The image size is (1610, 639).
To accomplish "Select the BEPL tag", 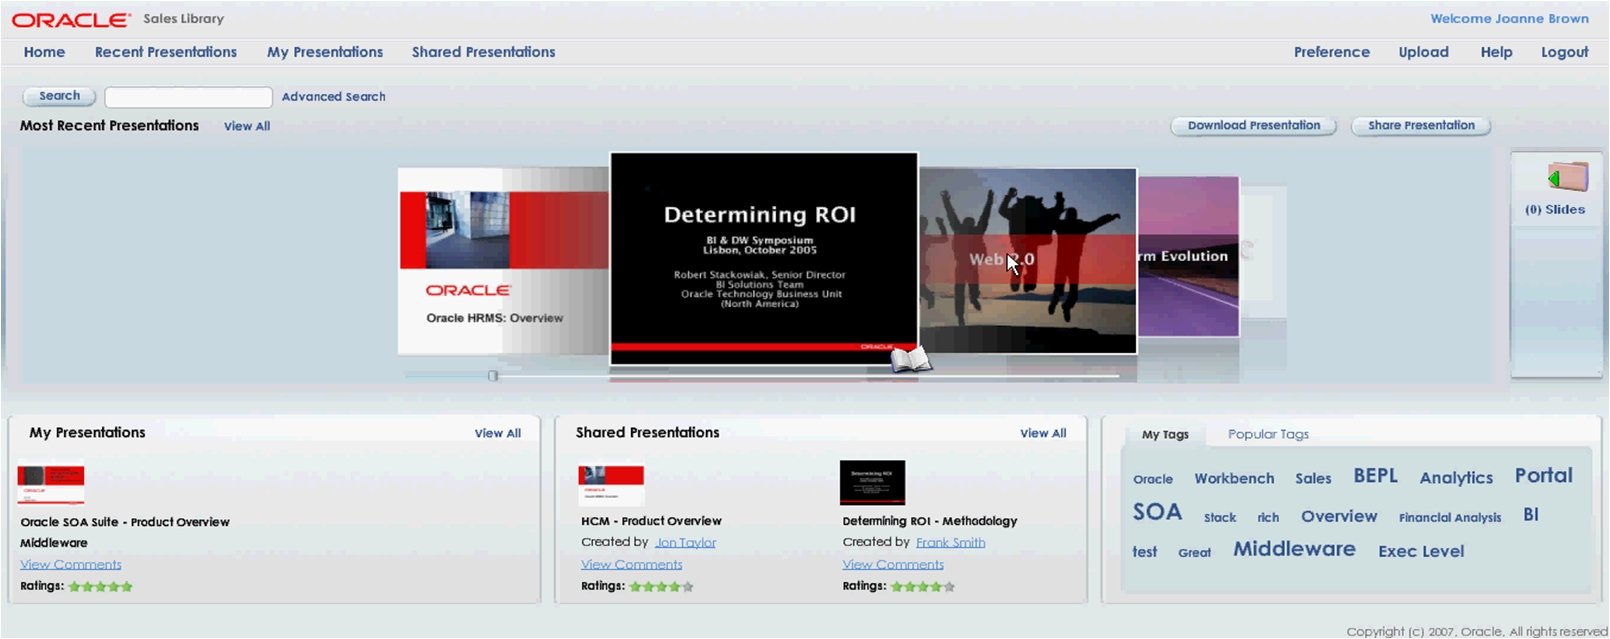I will coord(1376,476).
